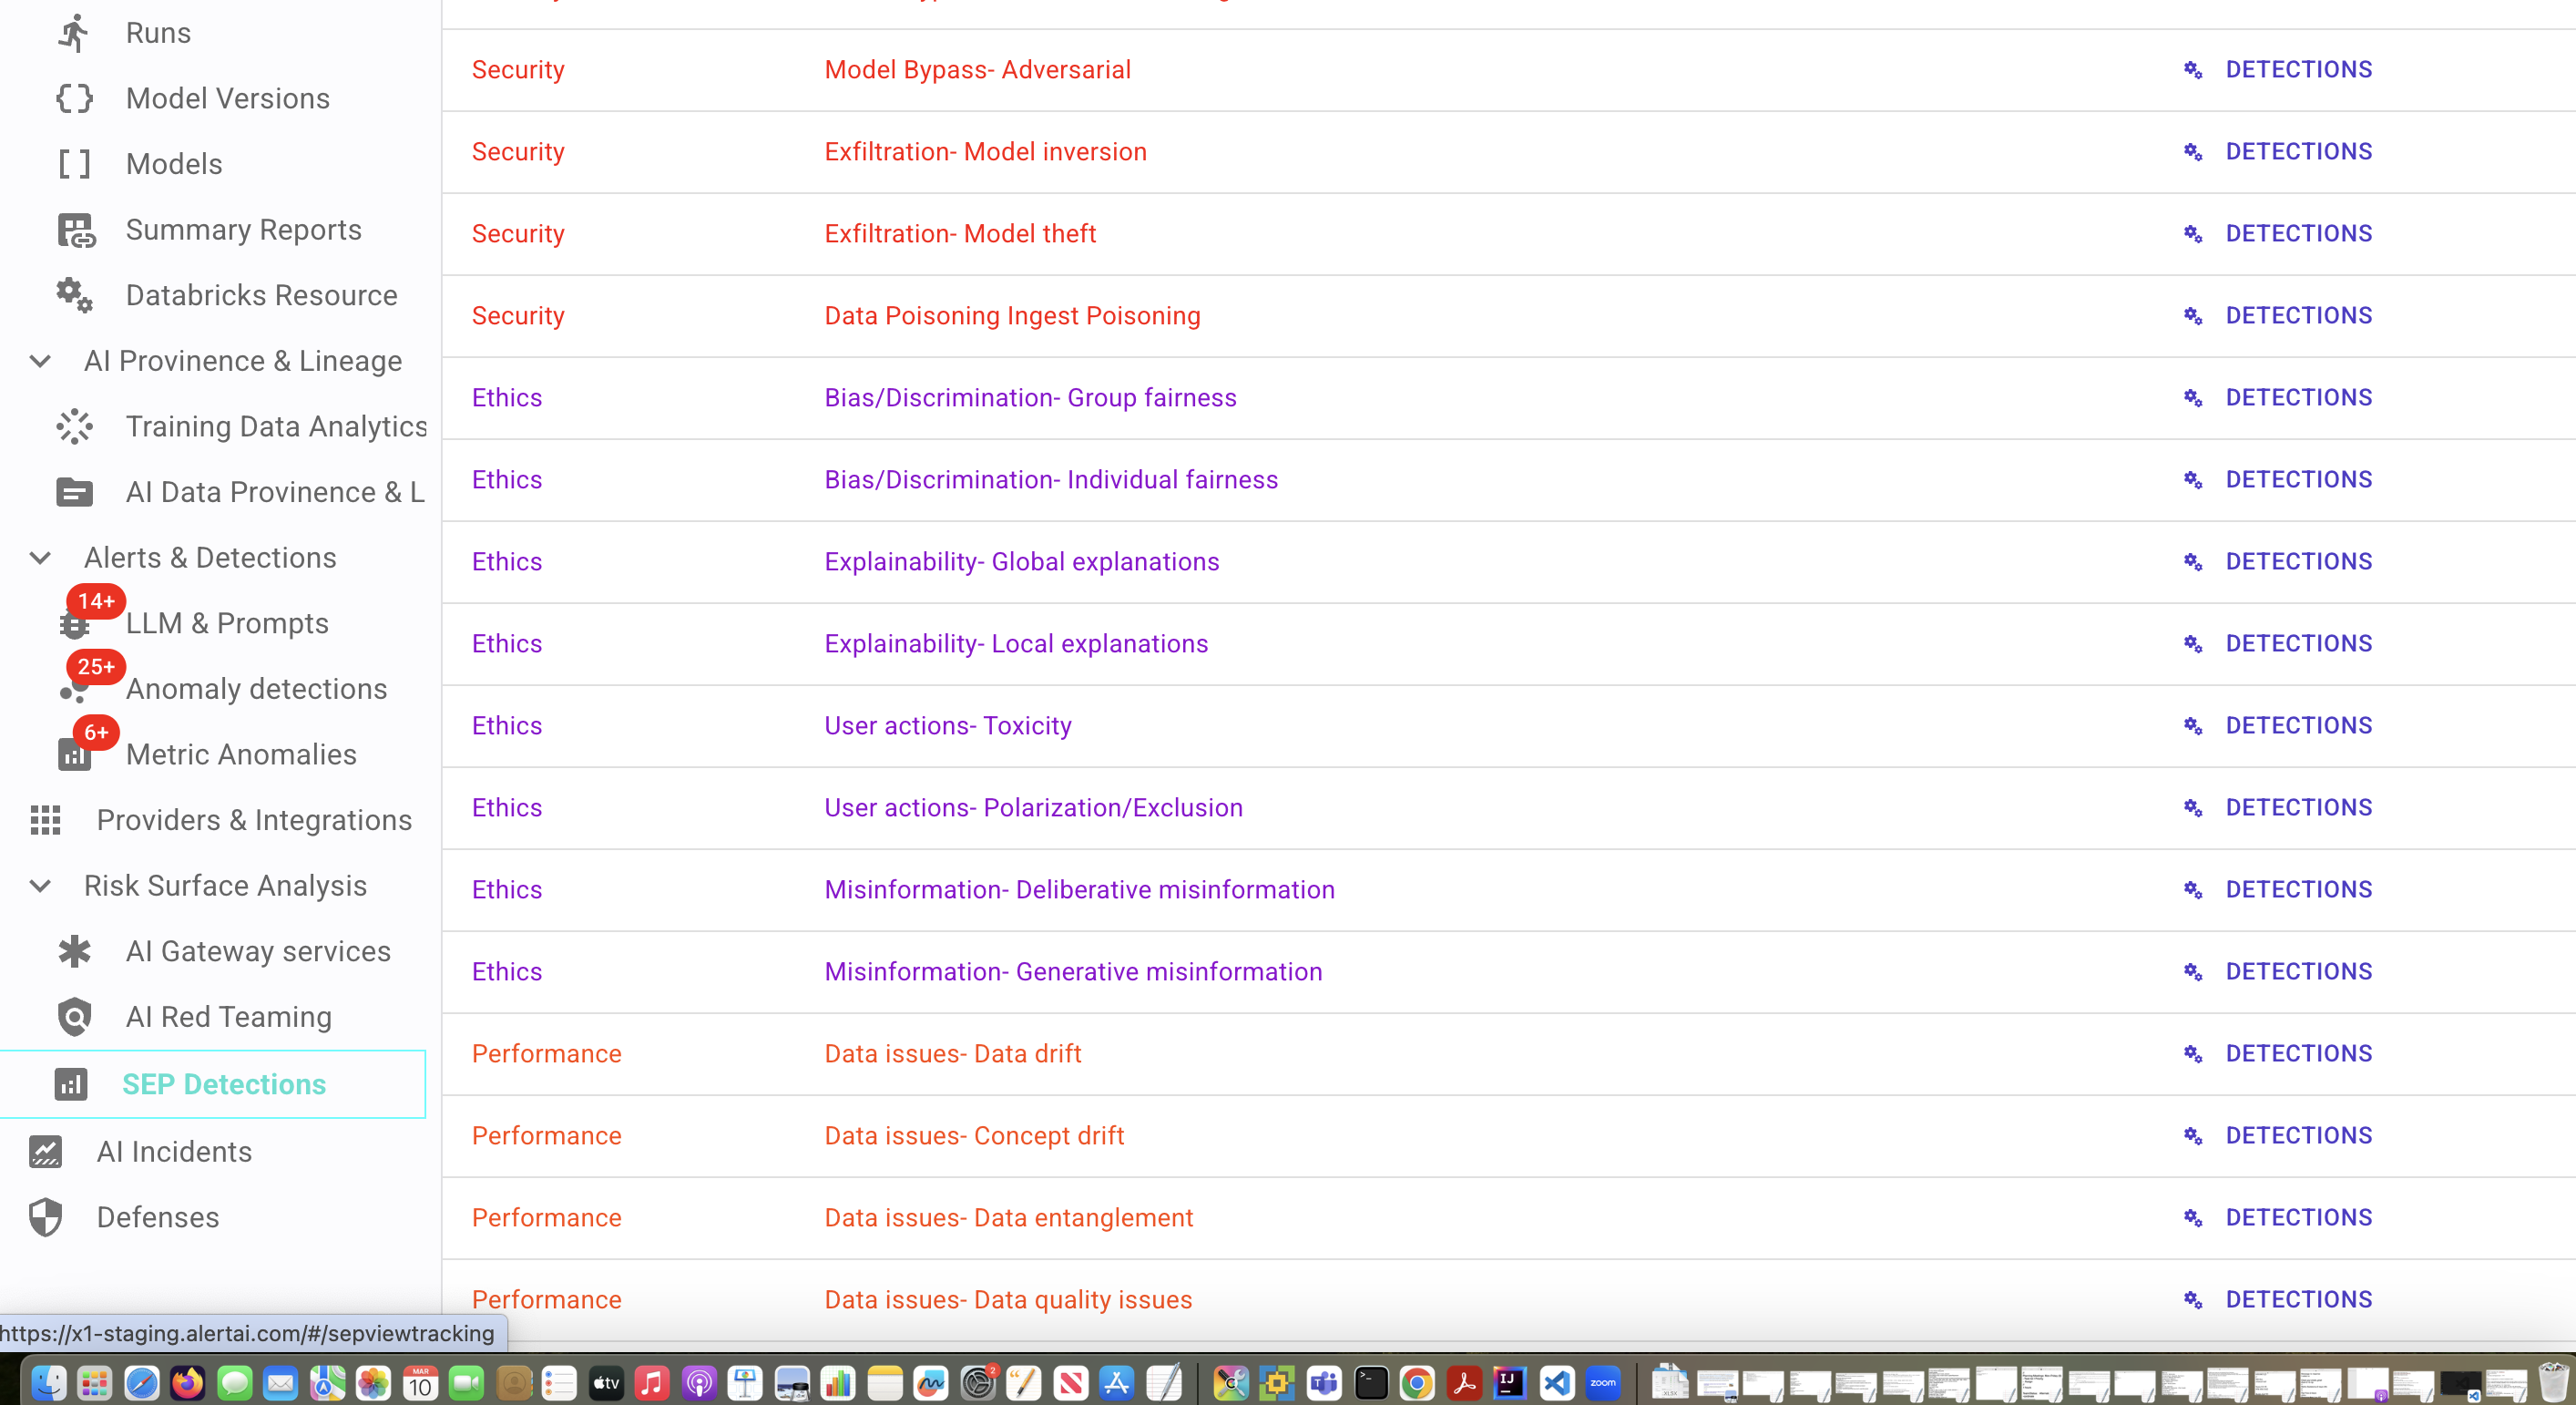
Task: Click the 25+ badge on Anomaly detections
Action: (96, 667)
